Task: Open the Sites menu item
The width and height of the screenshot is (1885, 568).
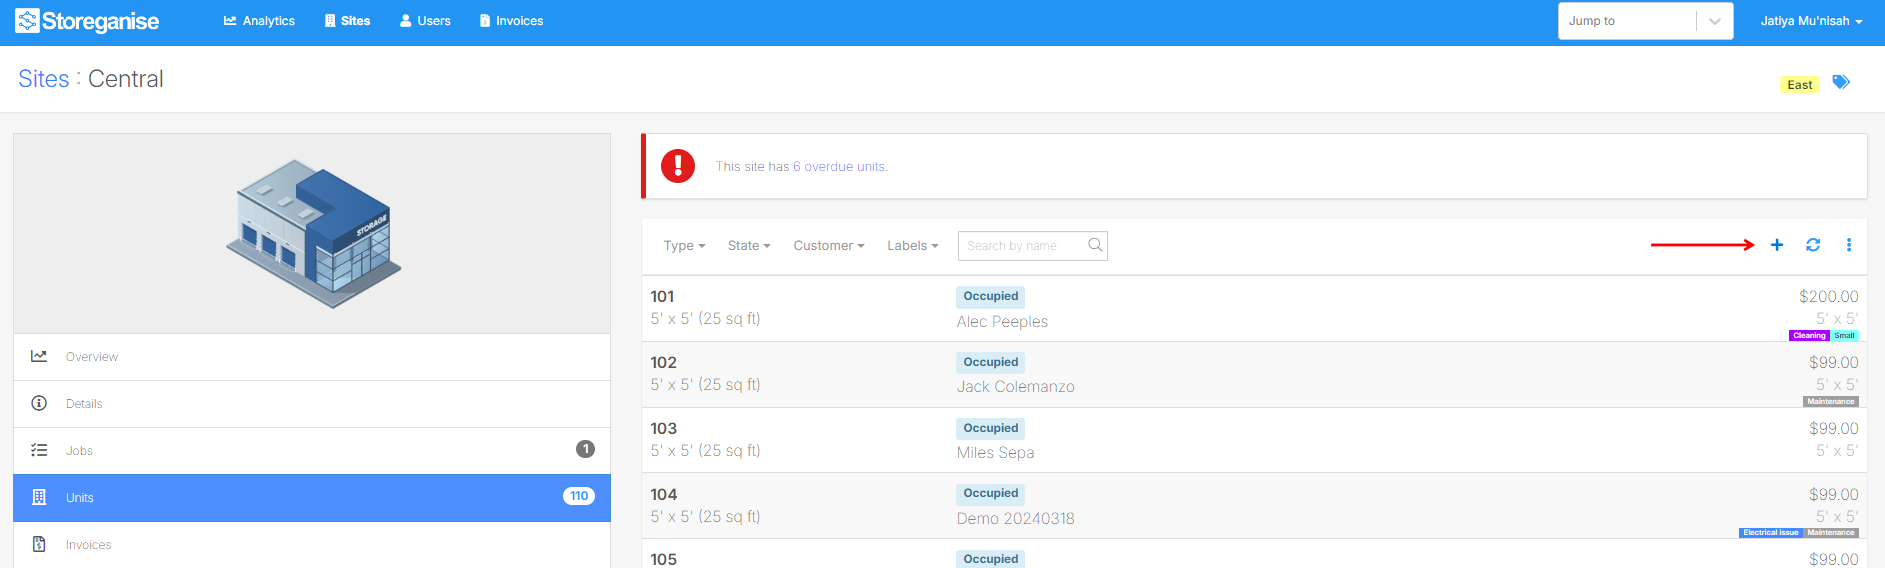Action: coord(347,21)
